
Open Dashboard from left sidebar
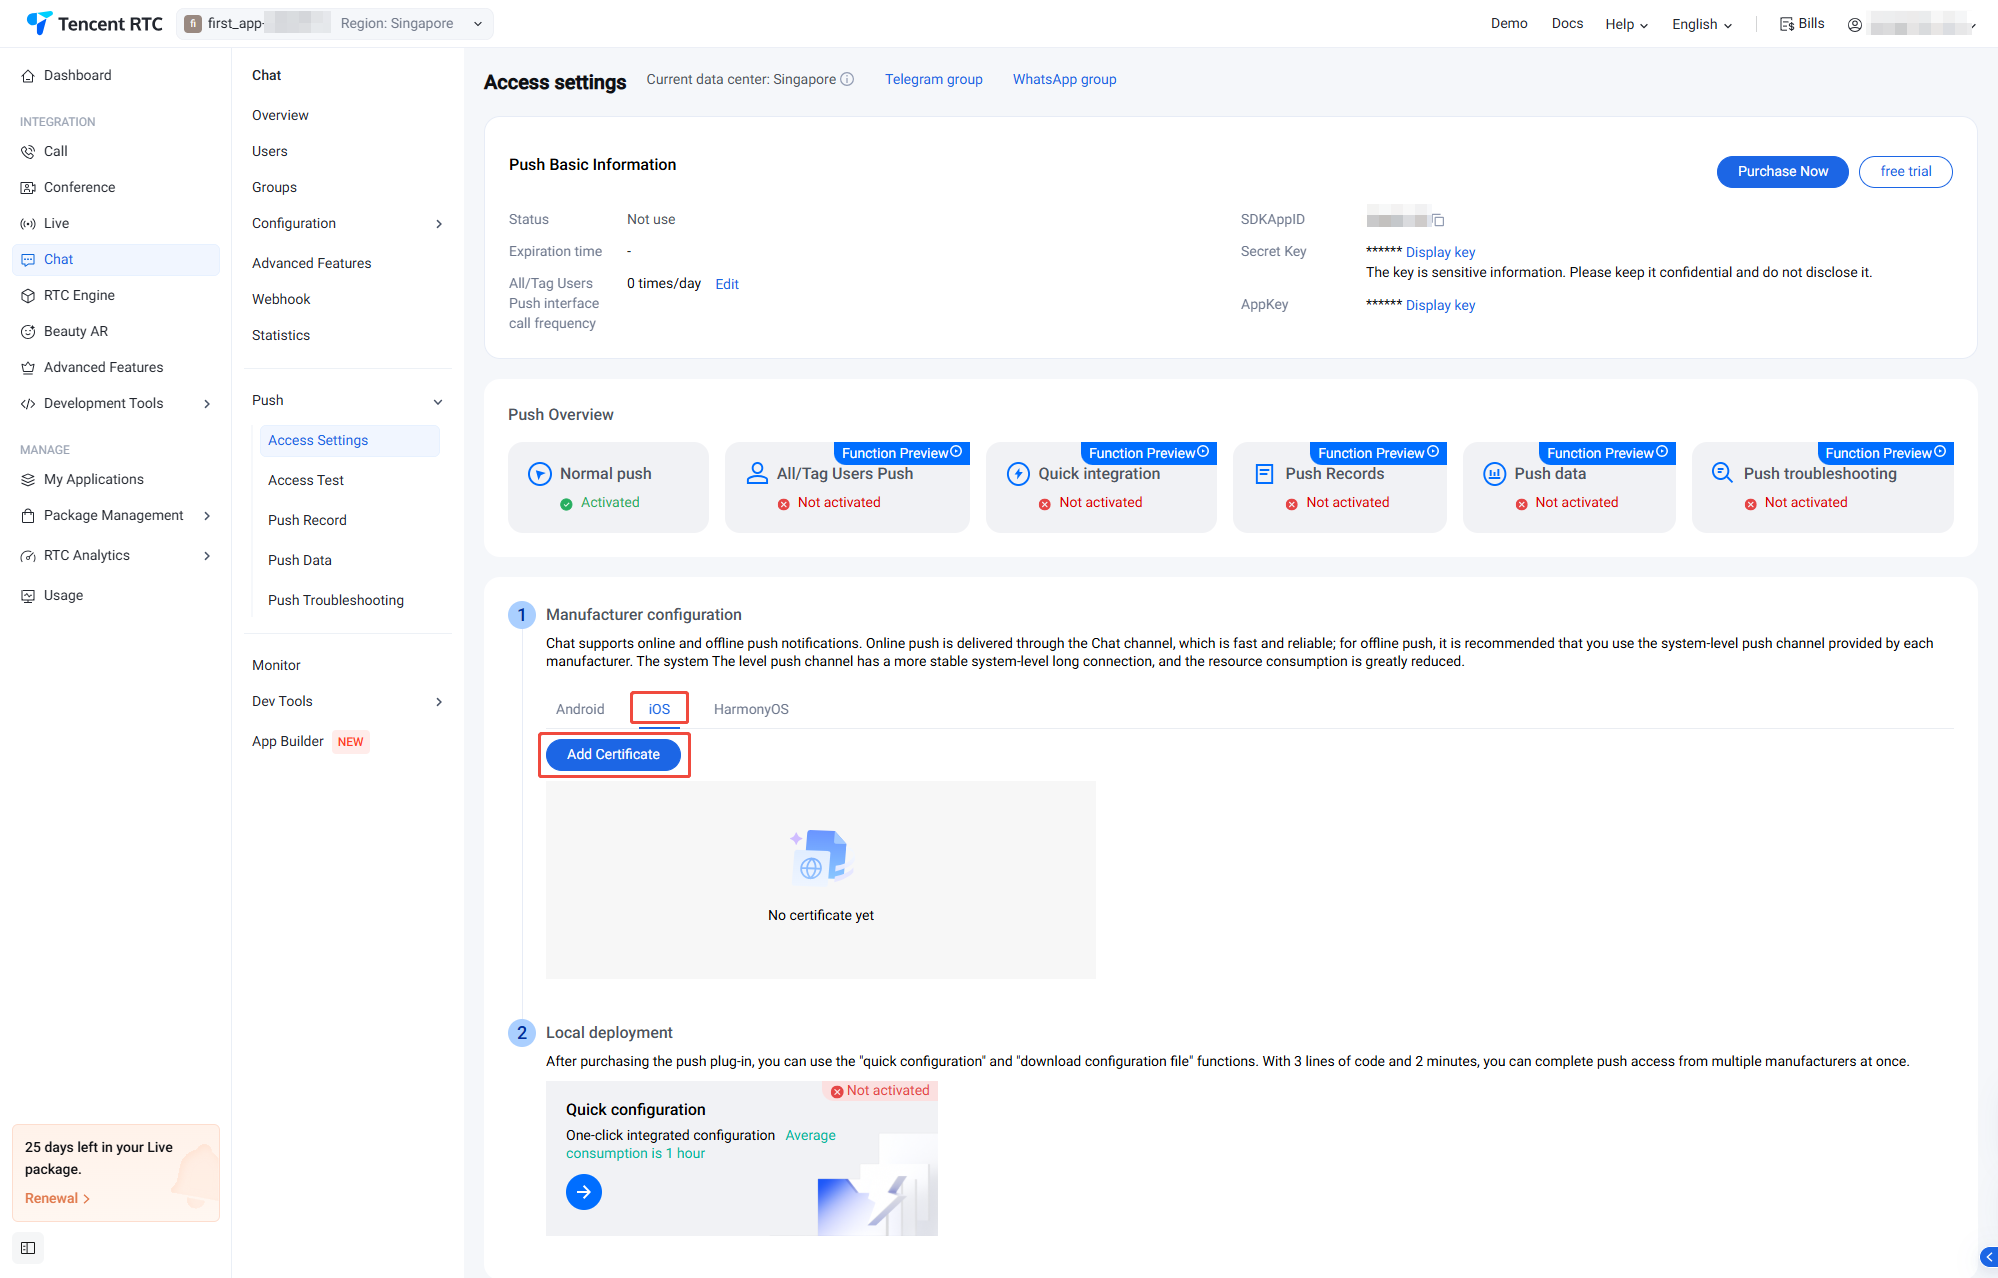tap(77, 75)
